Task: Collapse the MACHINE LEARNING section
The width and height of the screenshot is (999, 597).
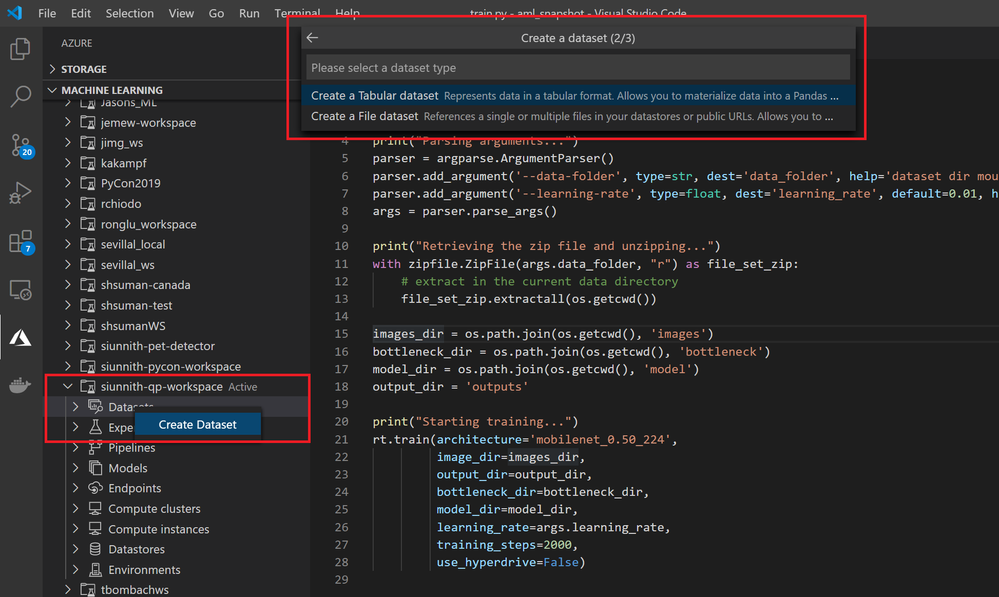Action: [53, 90]
